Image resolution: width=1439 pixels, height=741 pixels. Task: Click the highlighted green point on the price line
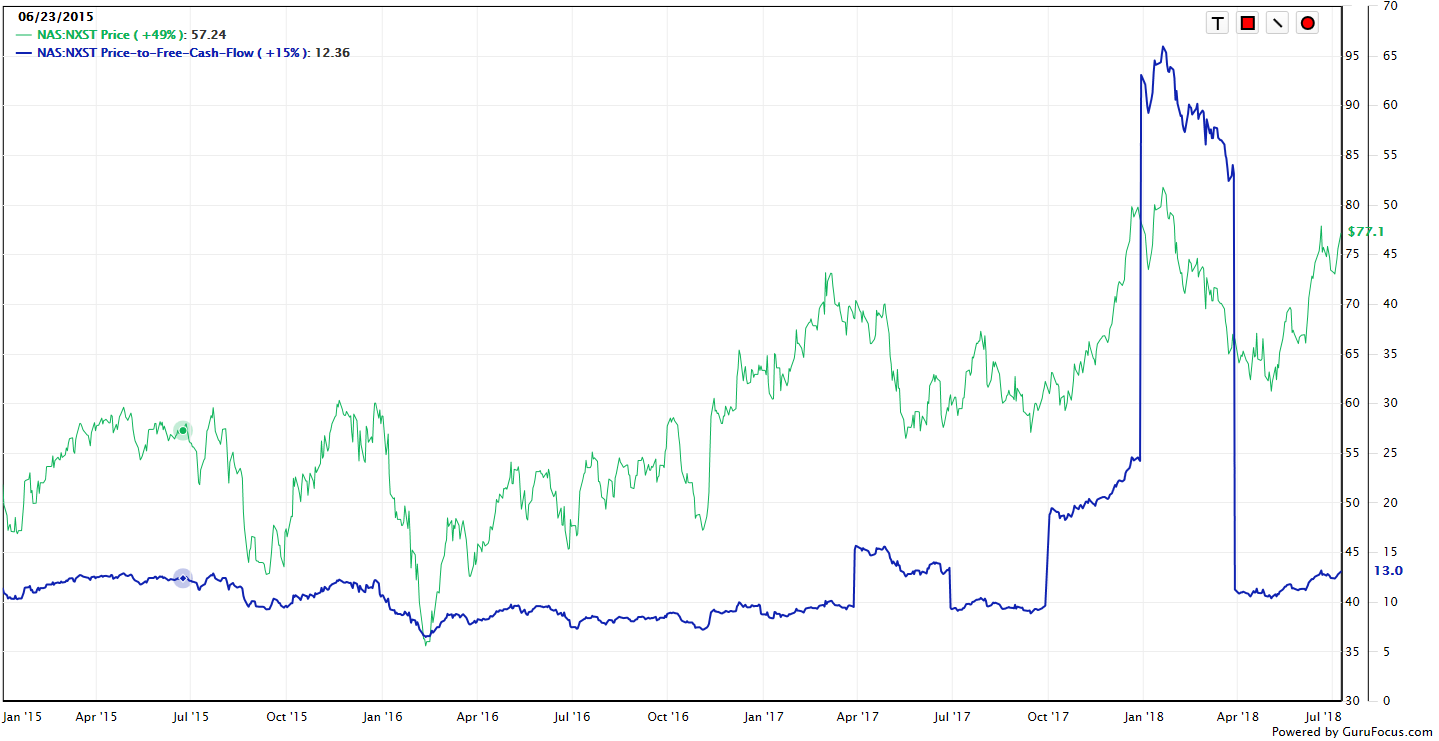(182, 431)
